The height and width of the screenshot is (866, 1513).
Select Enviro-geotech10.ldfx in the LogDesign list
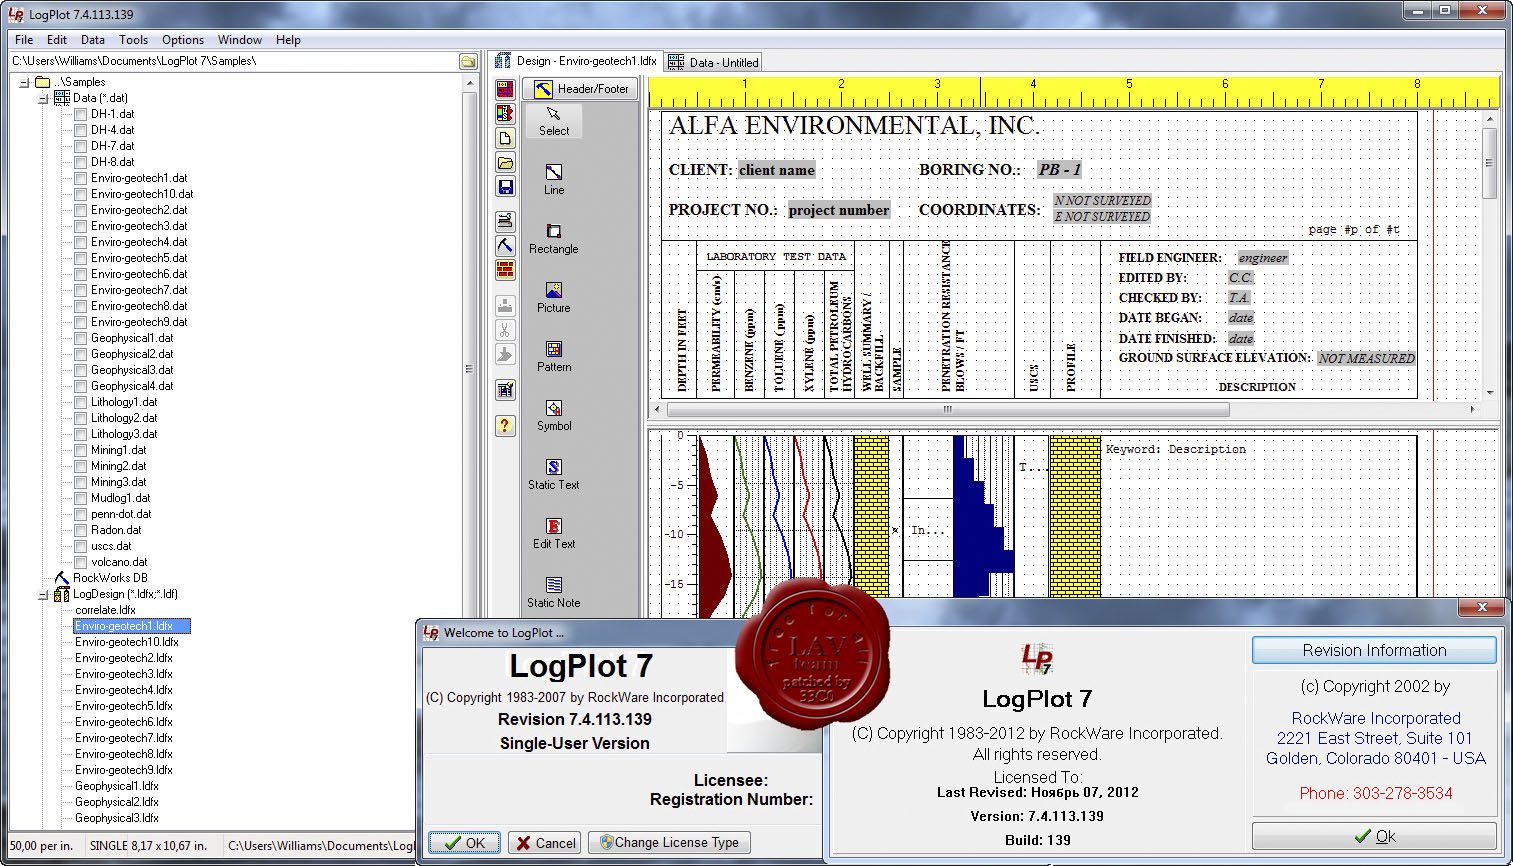click(x=127, y=642)
